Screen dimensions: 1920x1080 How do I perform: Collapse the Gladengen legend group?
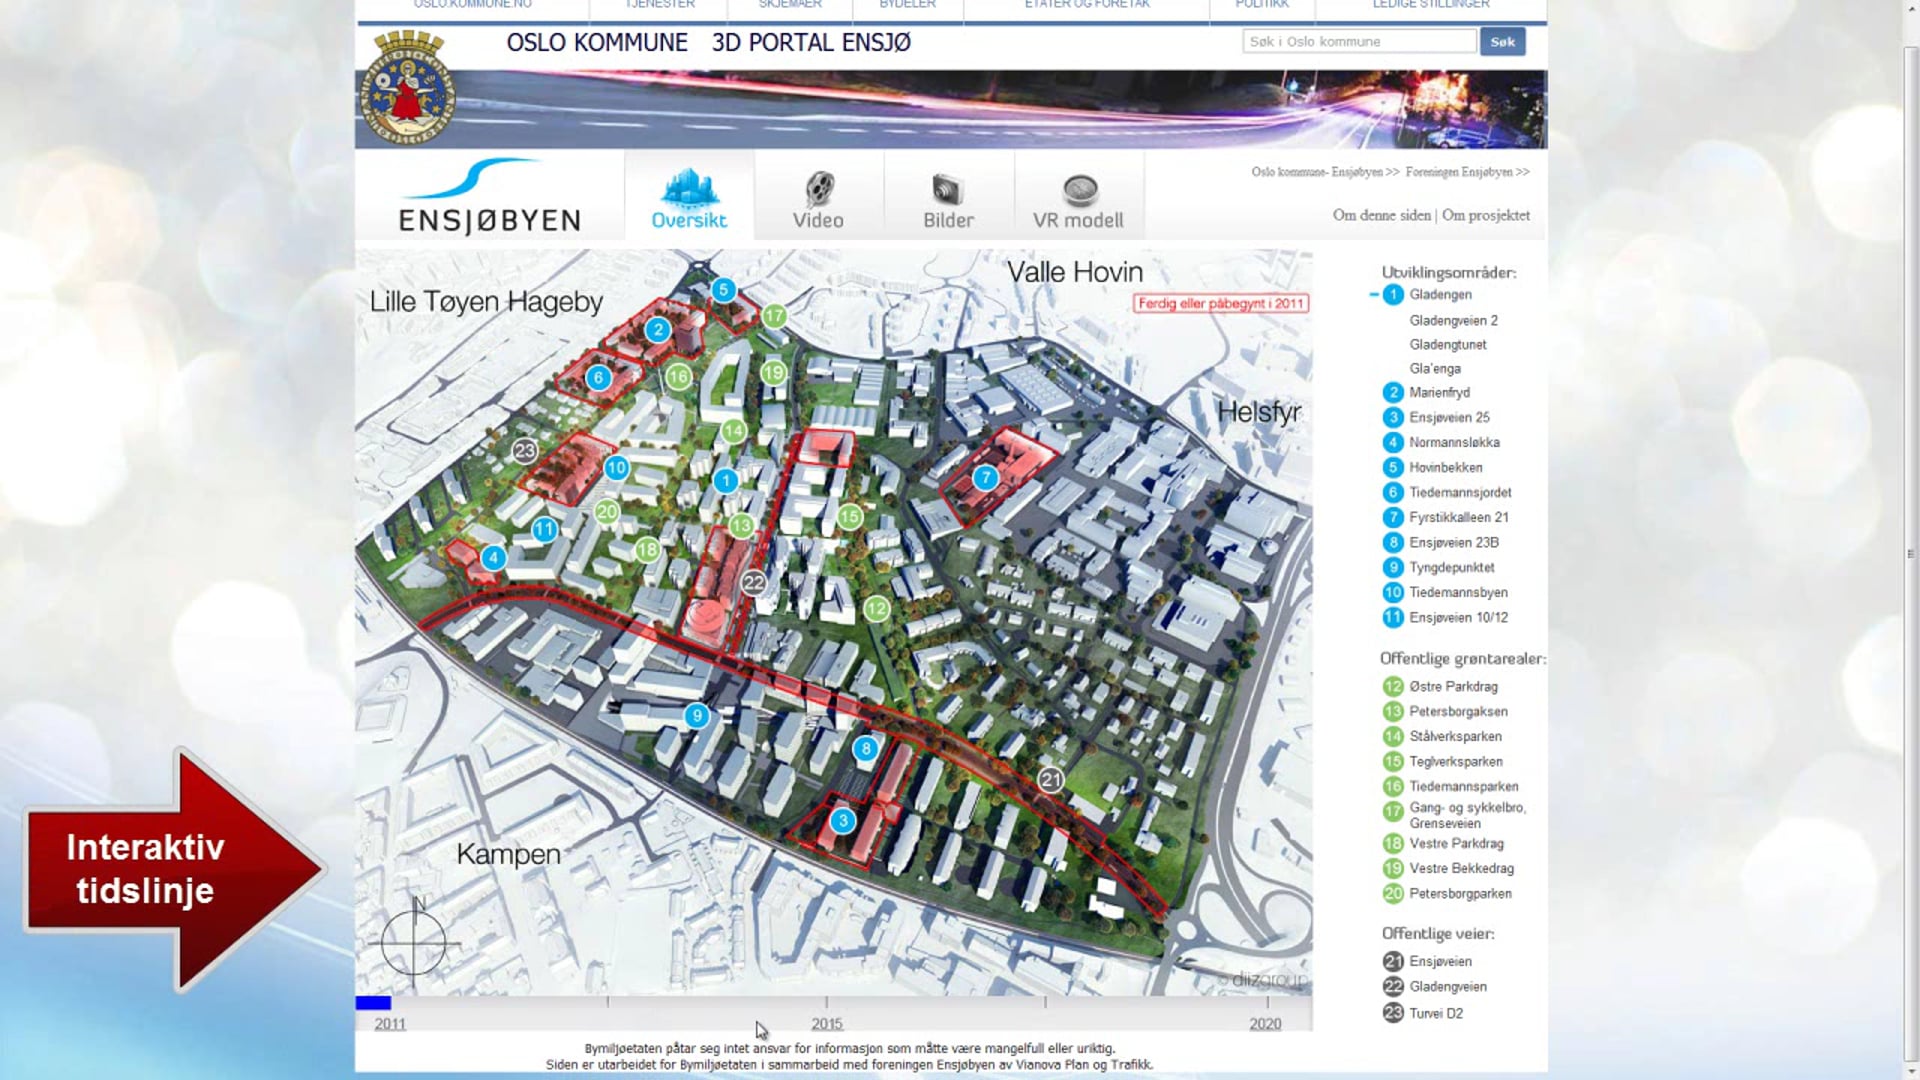click(1374, 294)
